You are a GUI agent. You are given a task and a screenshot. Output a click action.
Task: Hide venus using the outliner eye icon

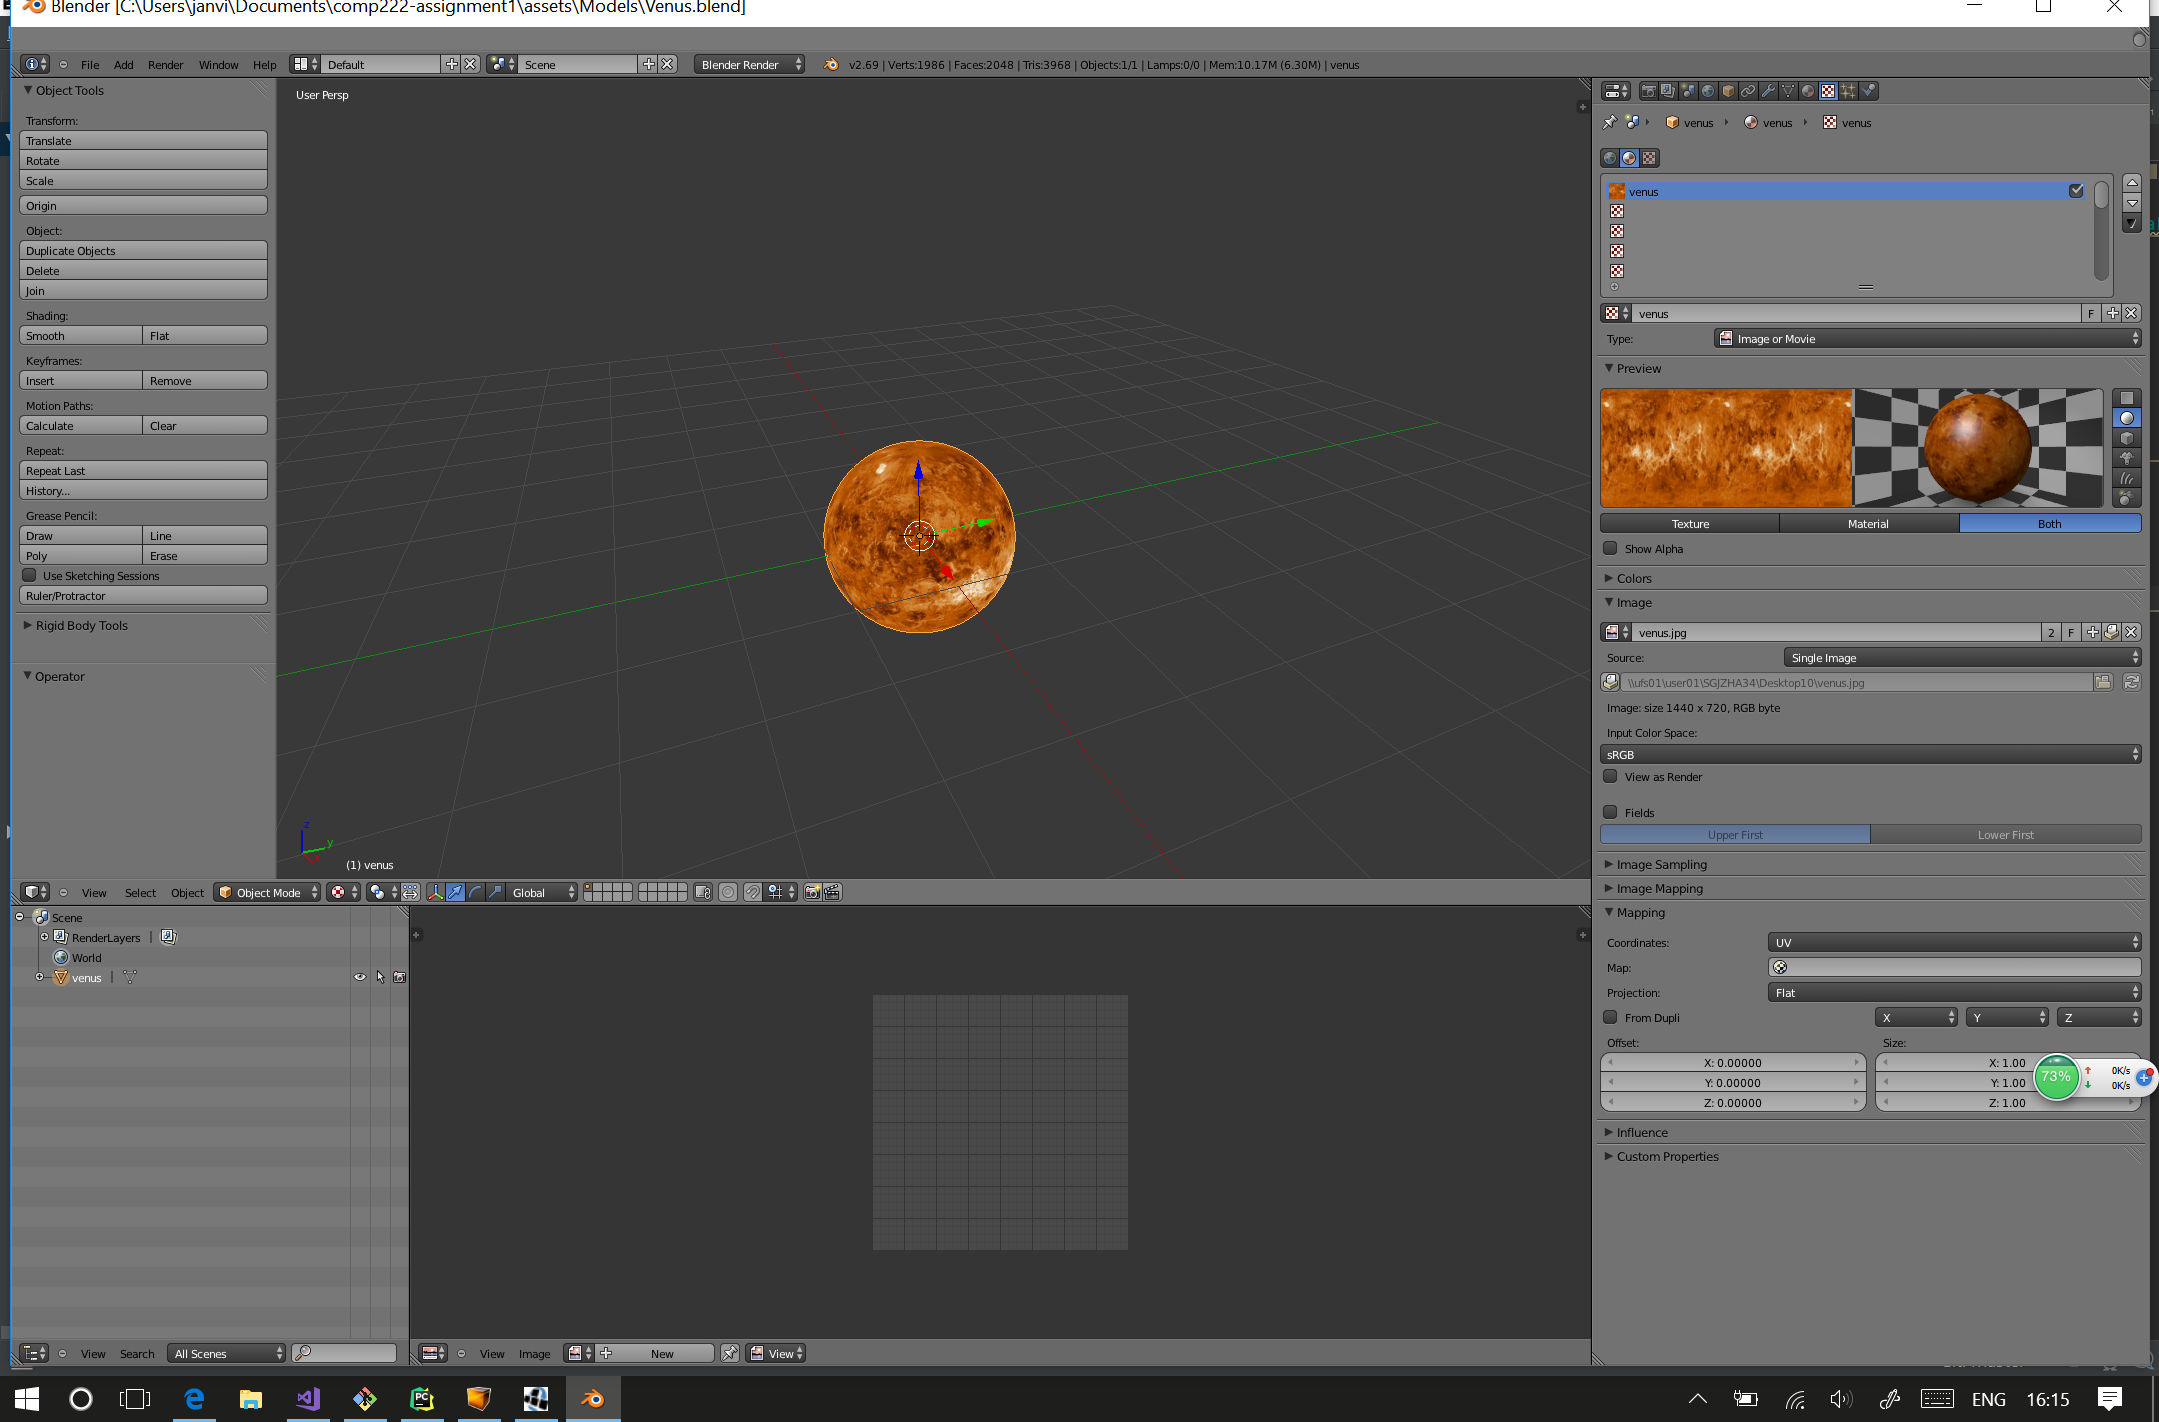pos(359,977)
